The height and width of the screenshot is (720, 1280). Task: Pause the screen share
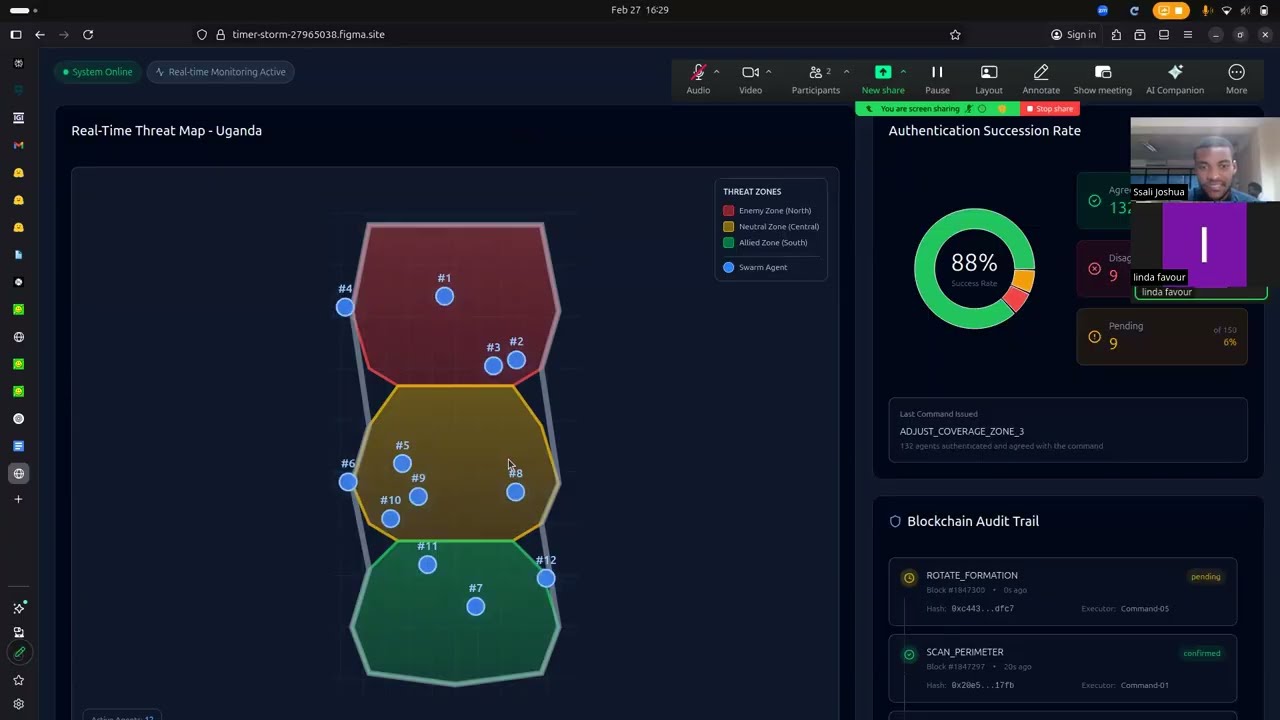tap(937, 79)
